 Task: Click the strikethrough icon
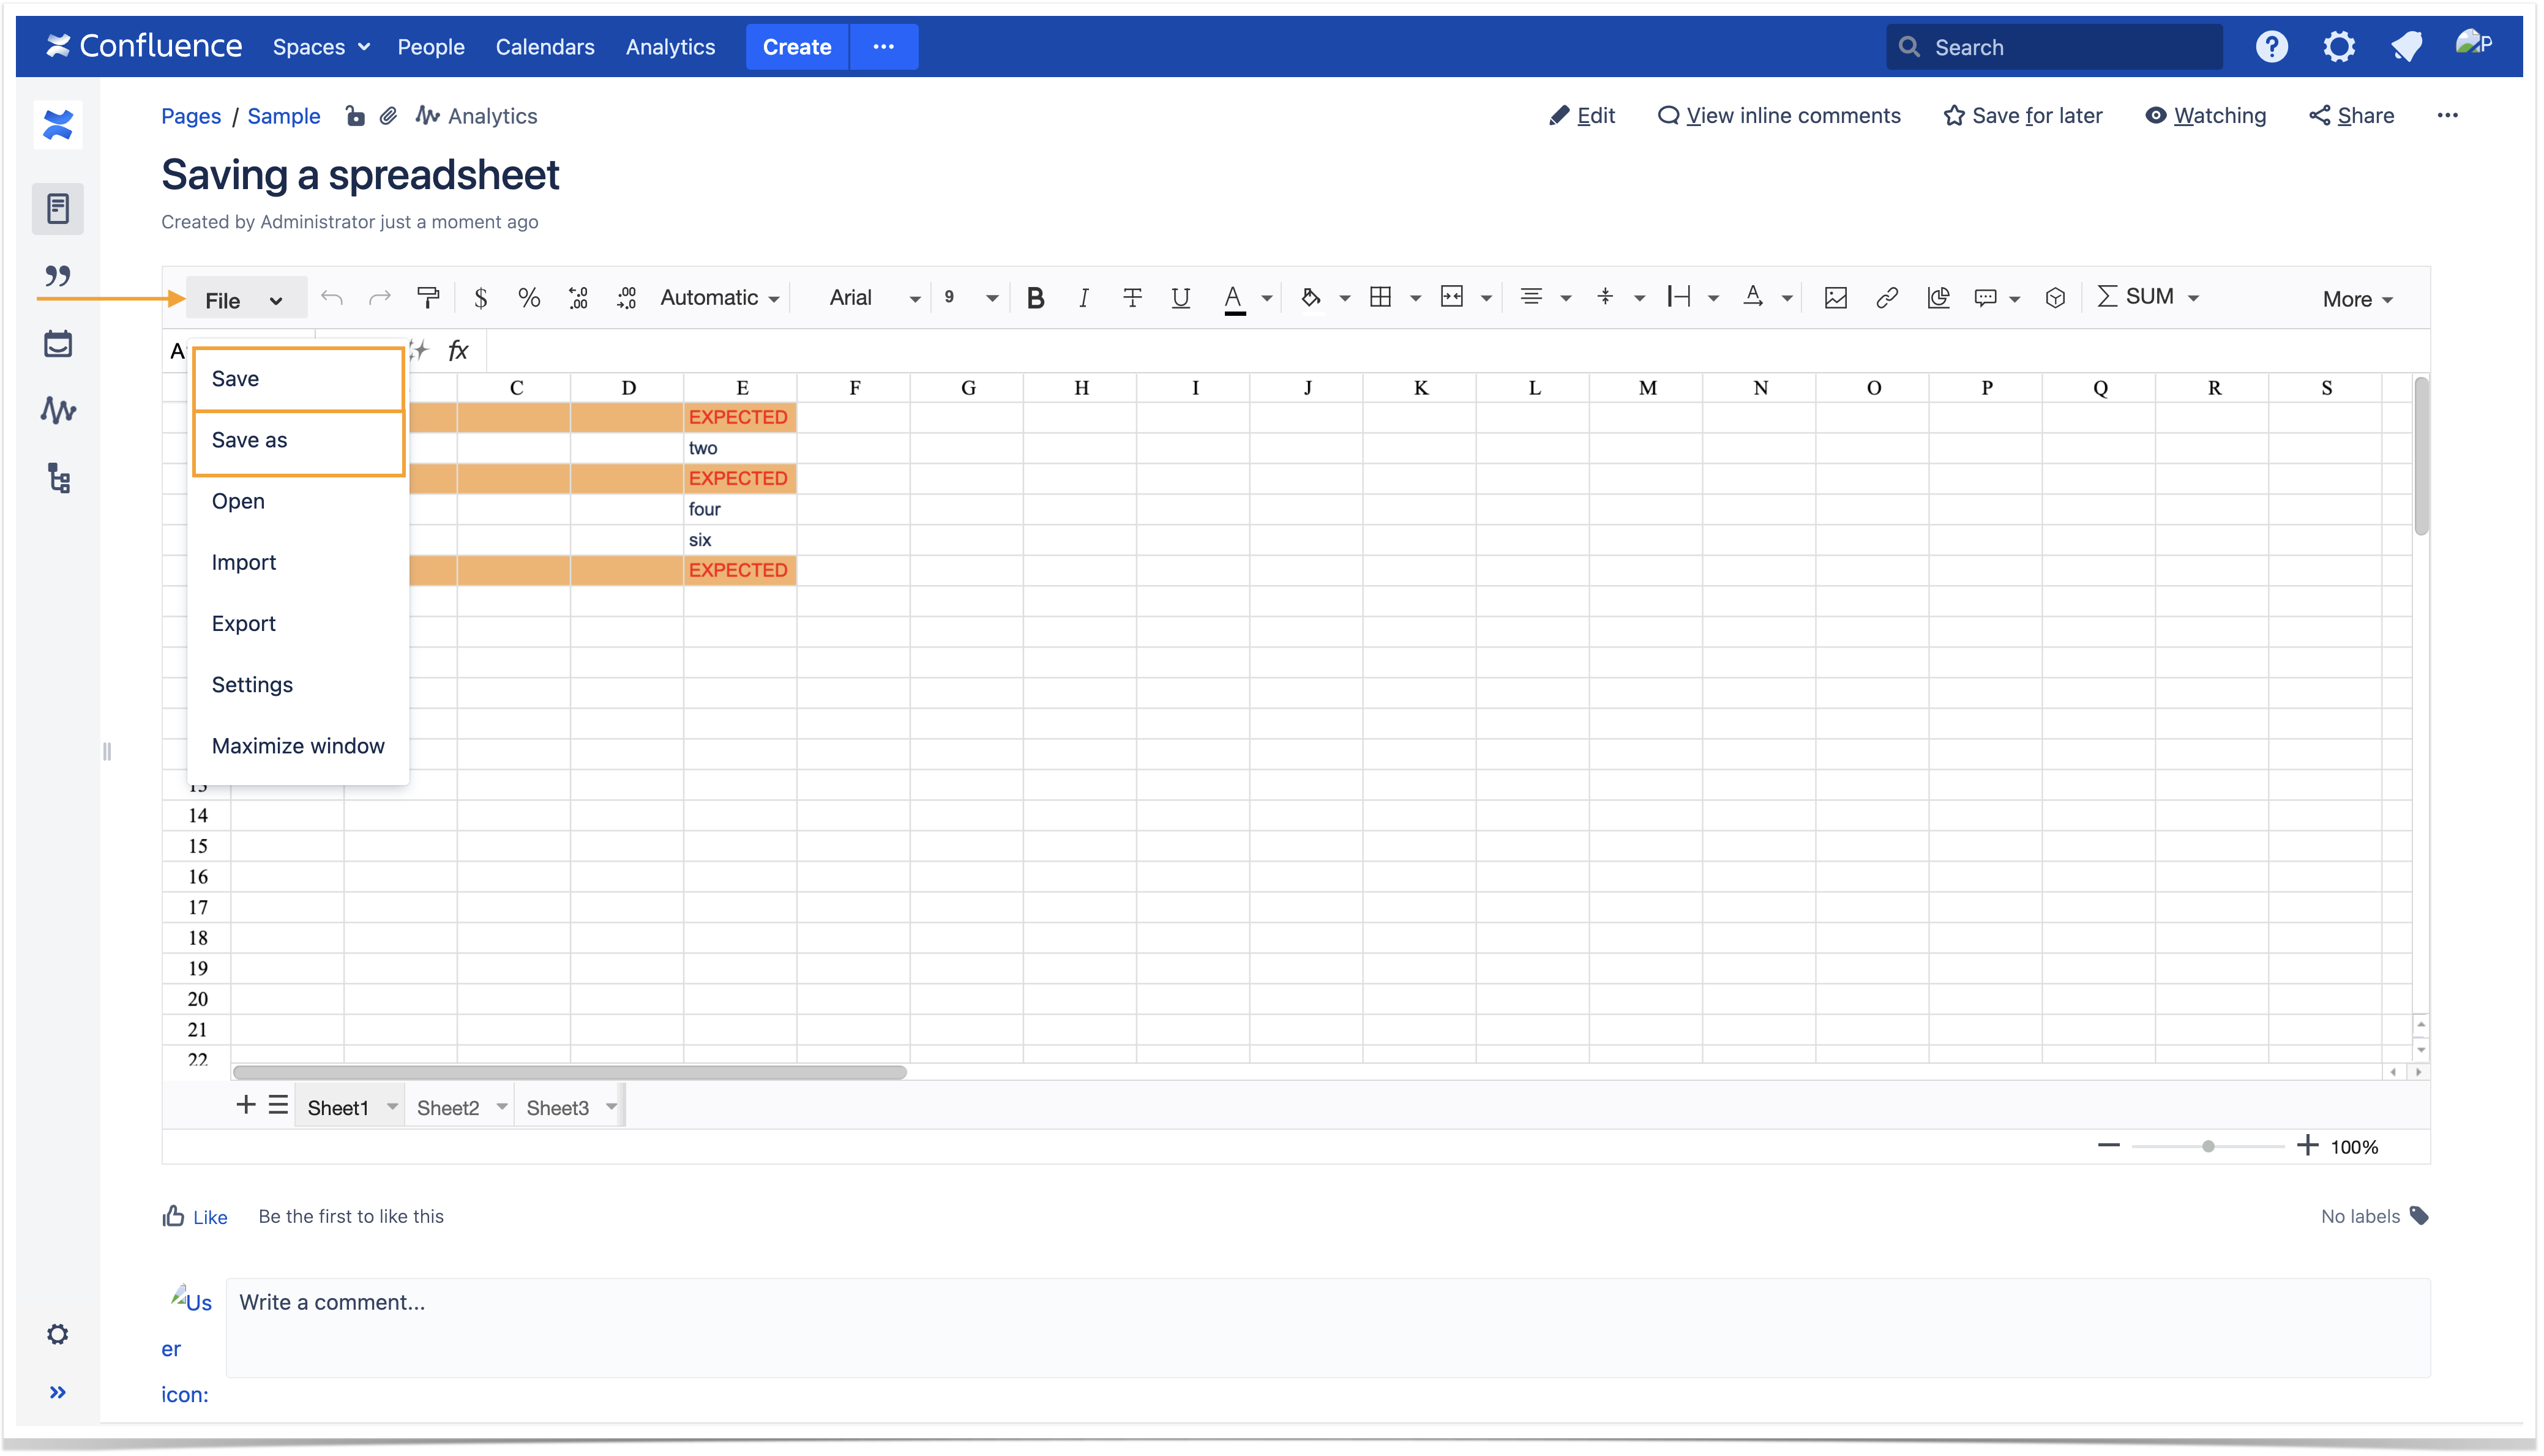coord(1132,297)
